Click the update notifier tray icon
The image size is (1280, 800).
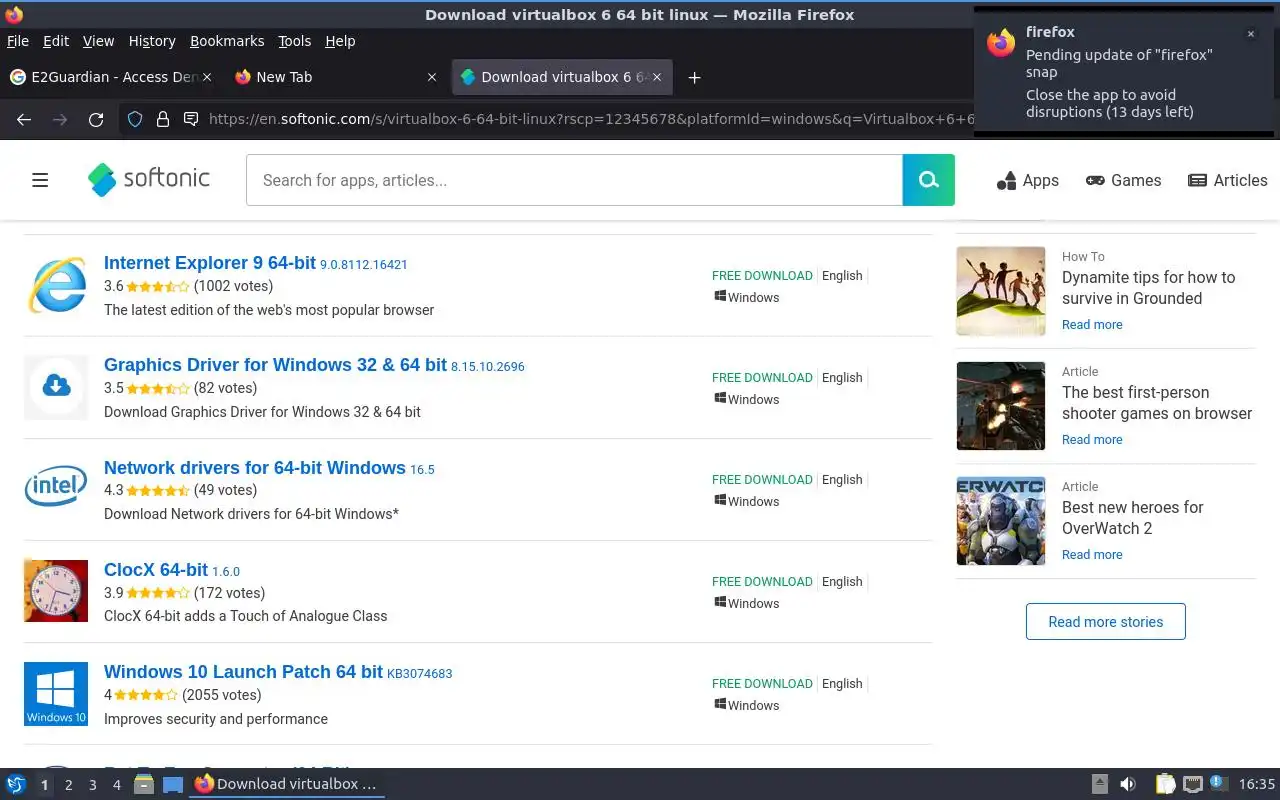tap(1218, 783)
